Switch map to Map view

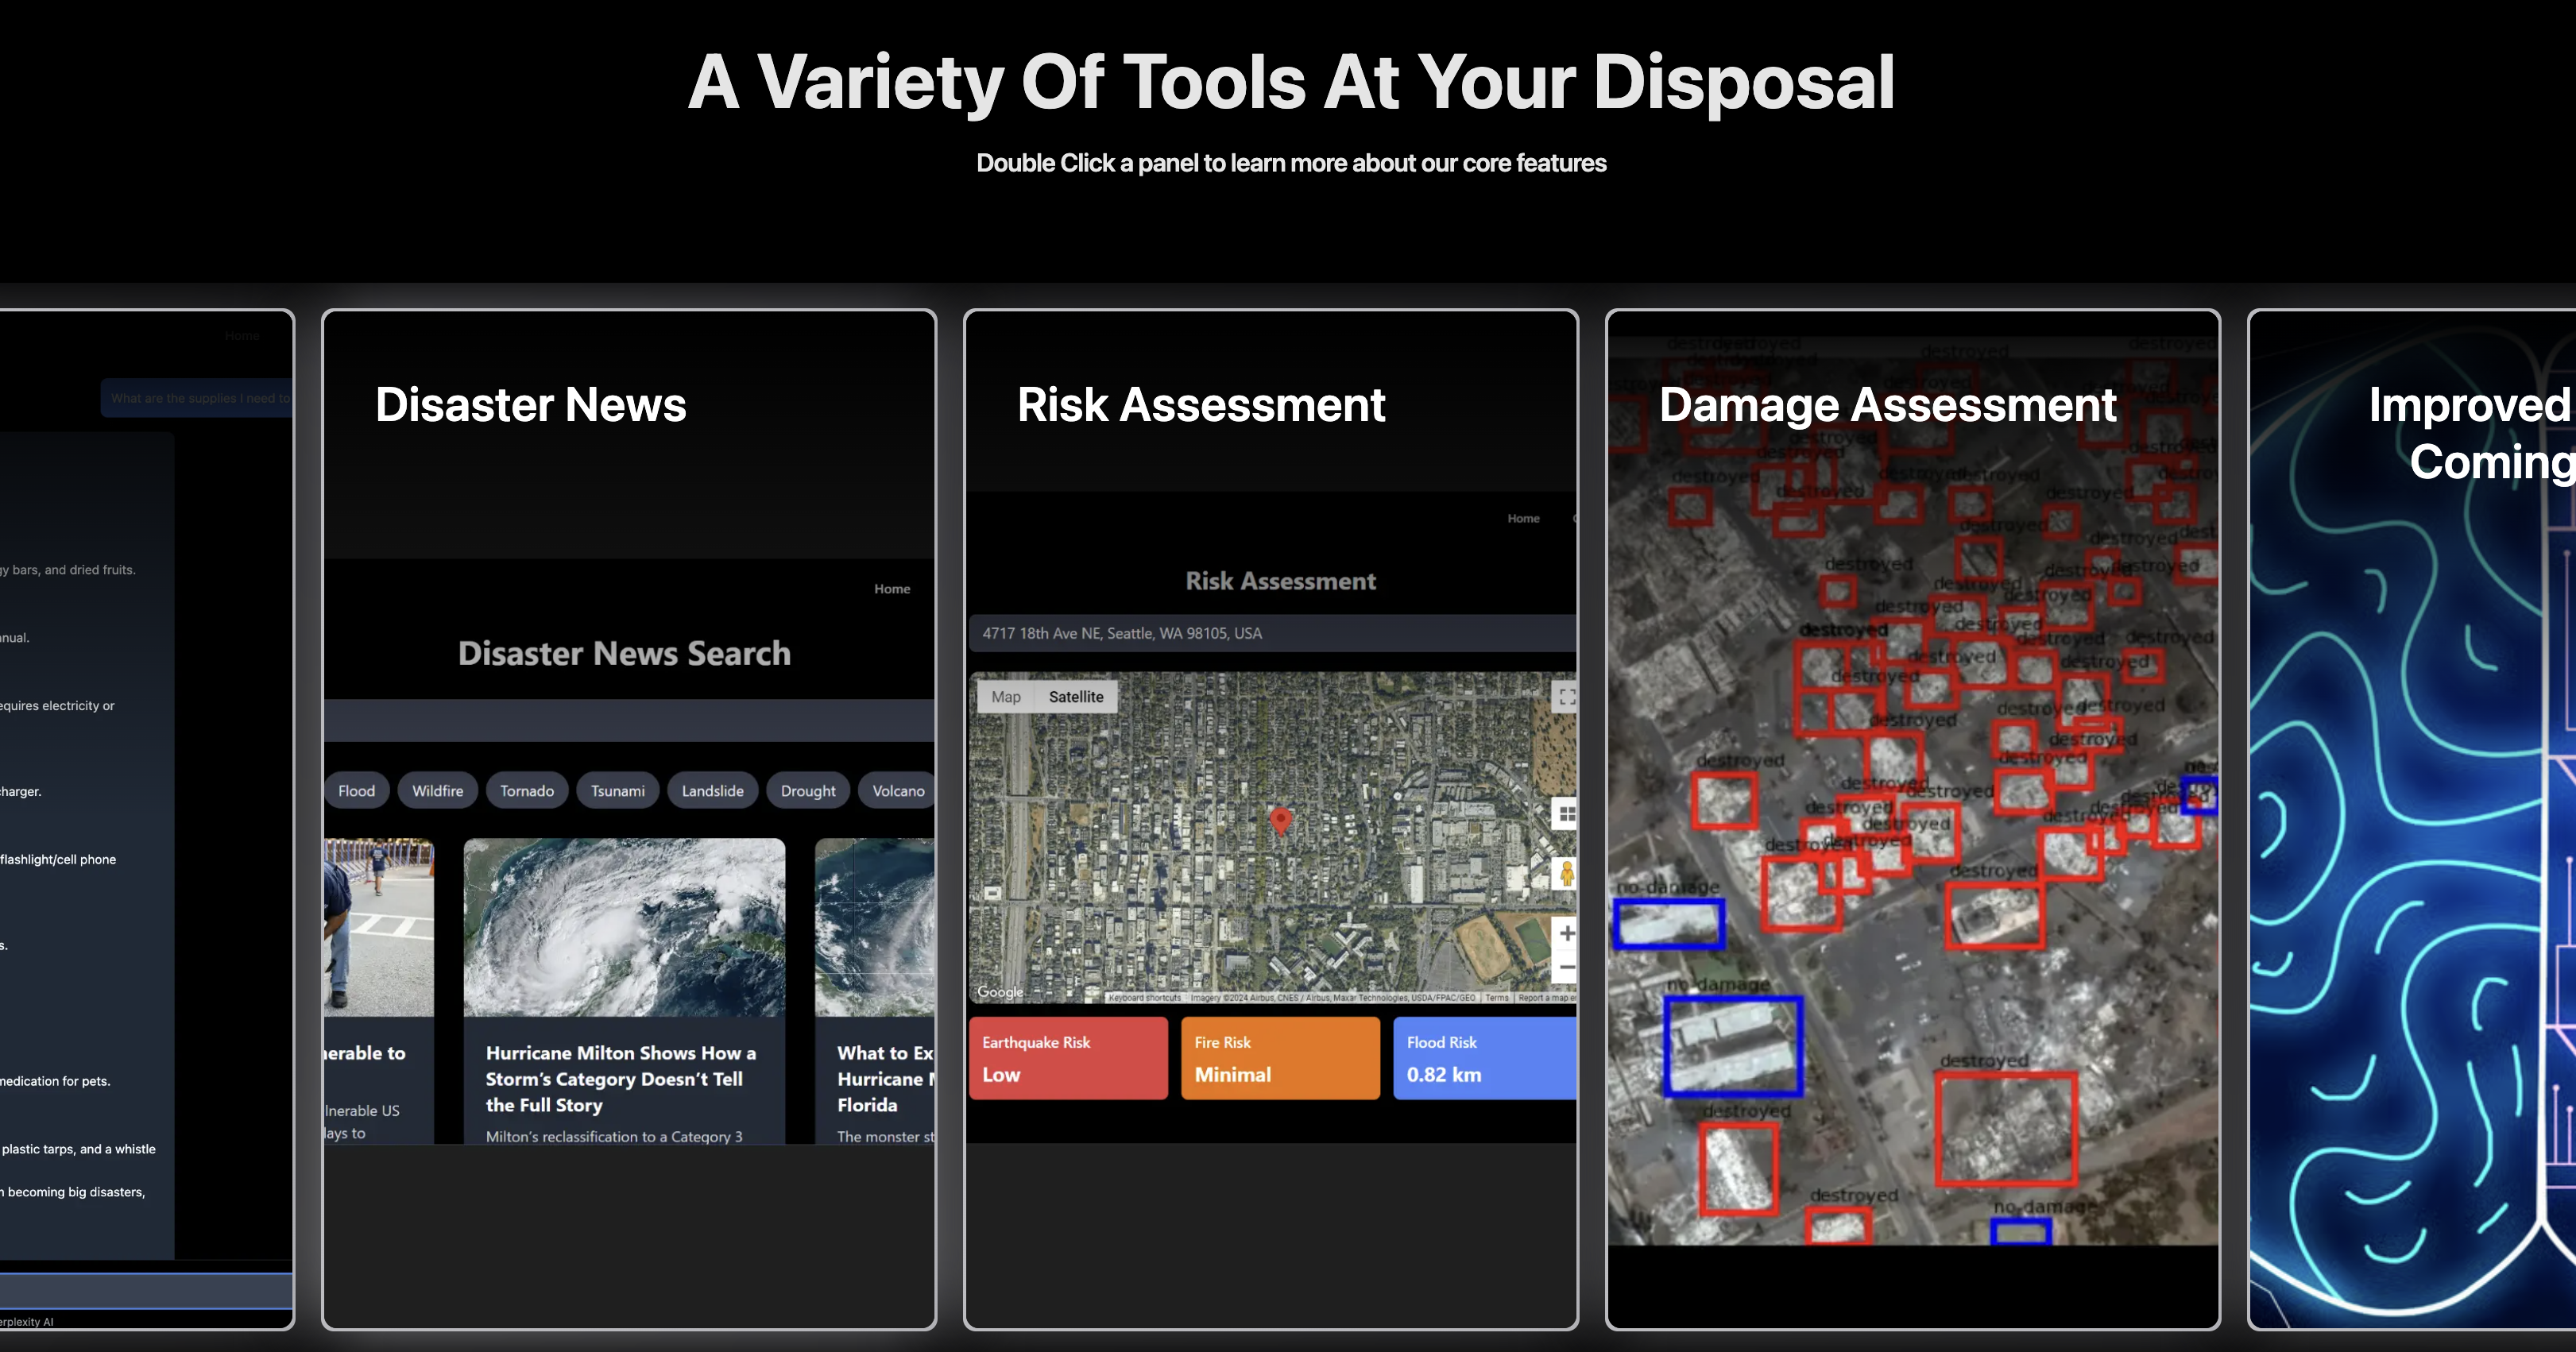tap(1006, 697)
